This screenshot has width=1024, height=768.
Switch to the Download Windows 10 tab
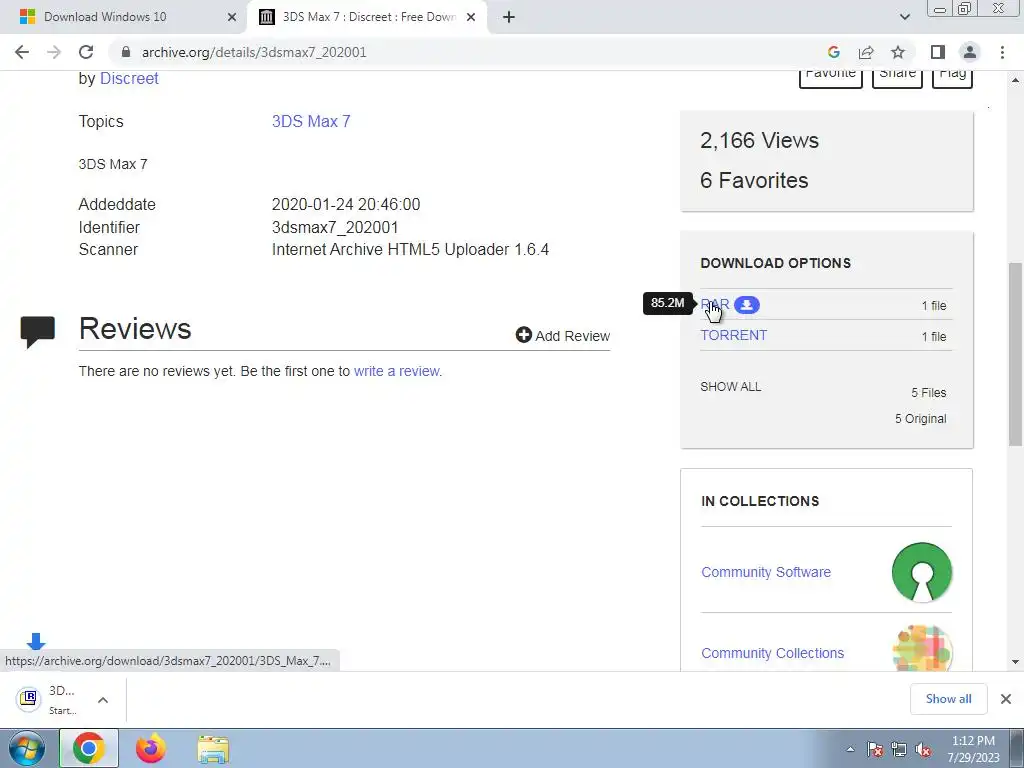(x=123, y=17)
